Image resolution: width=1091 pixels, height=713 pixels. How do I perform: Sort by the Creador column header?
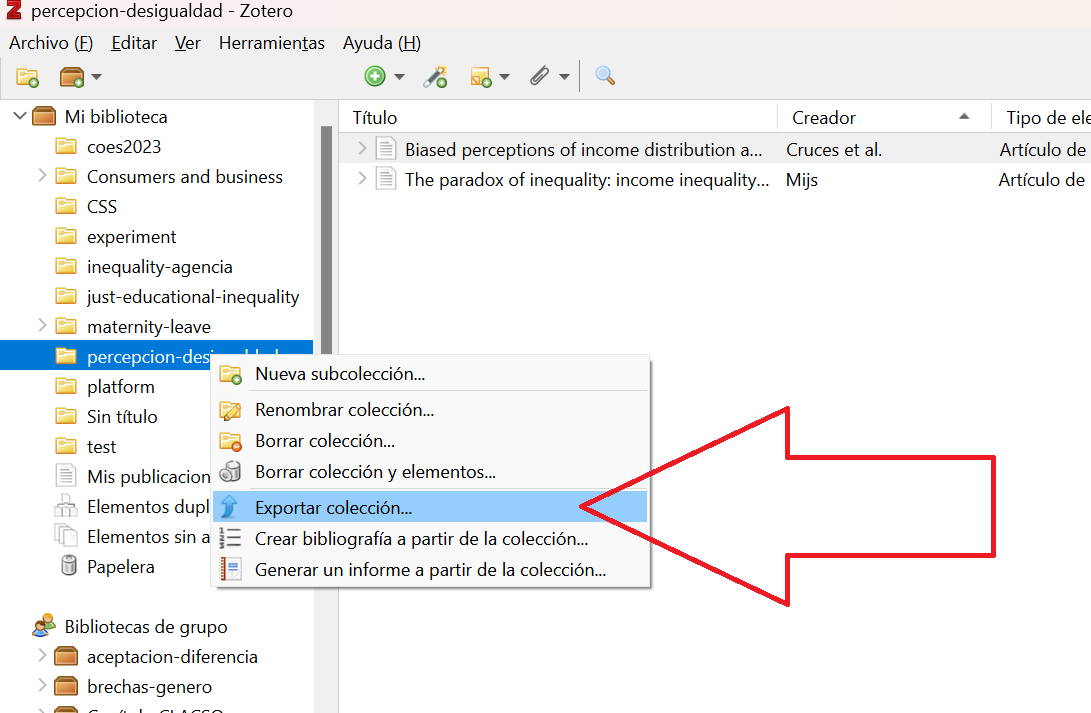point(824,118)
